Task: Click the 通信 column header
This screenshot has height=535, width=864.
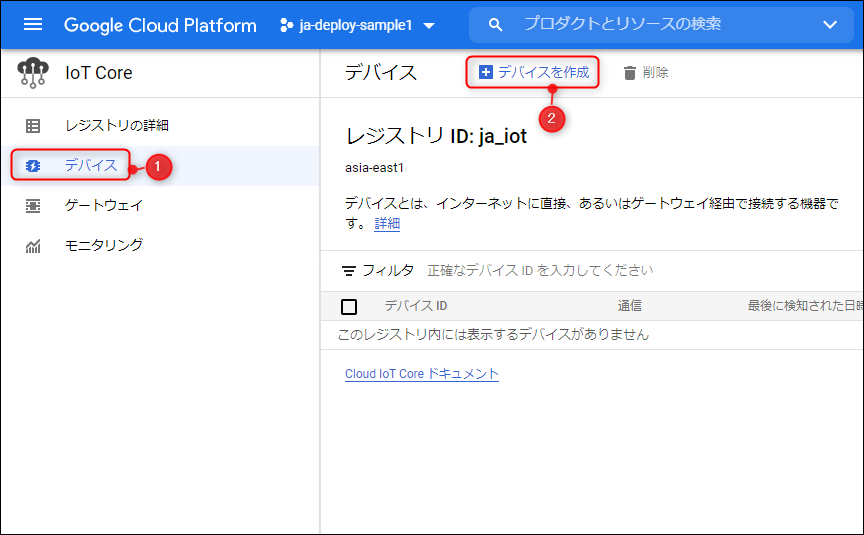Action: [630, 306]
